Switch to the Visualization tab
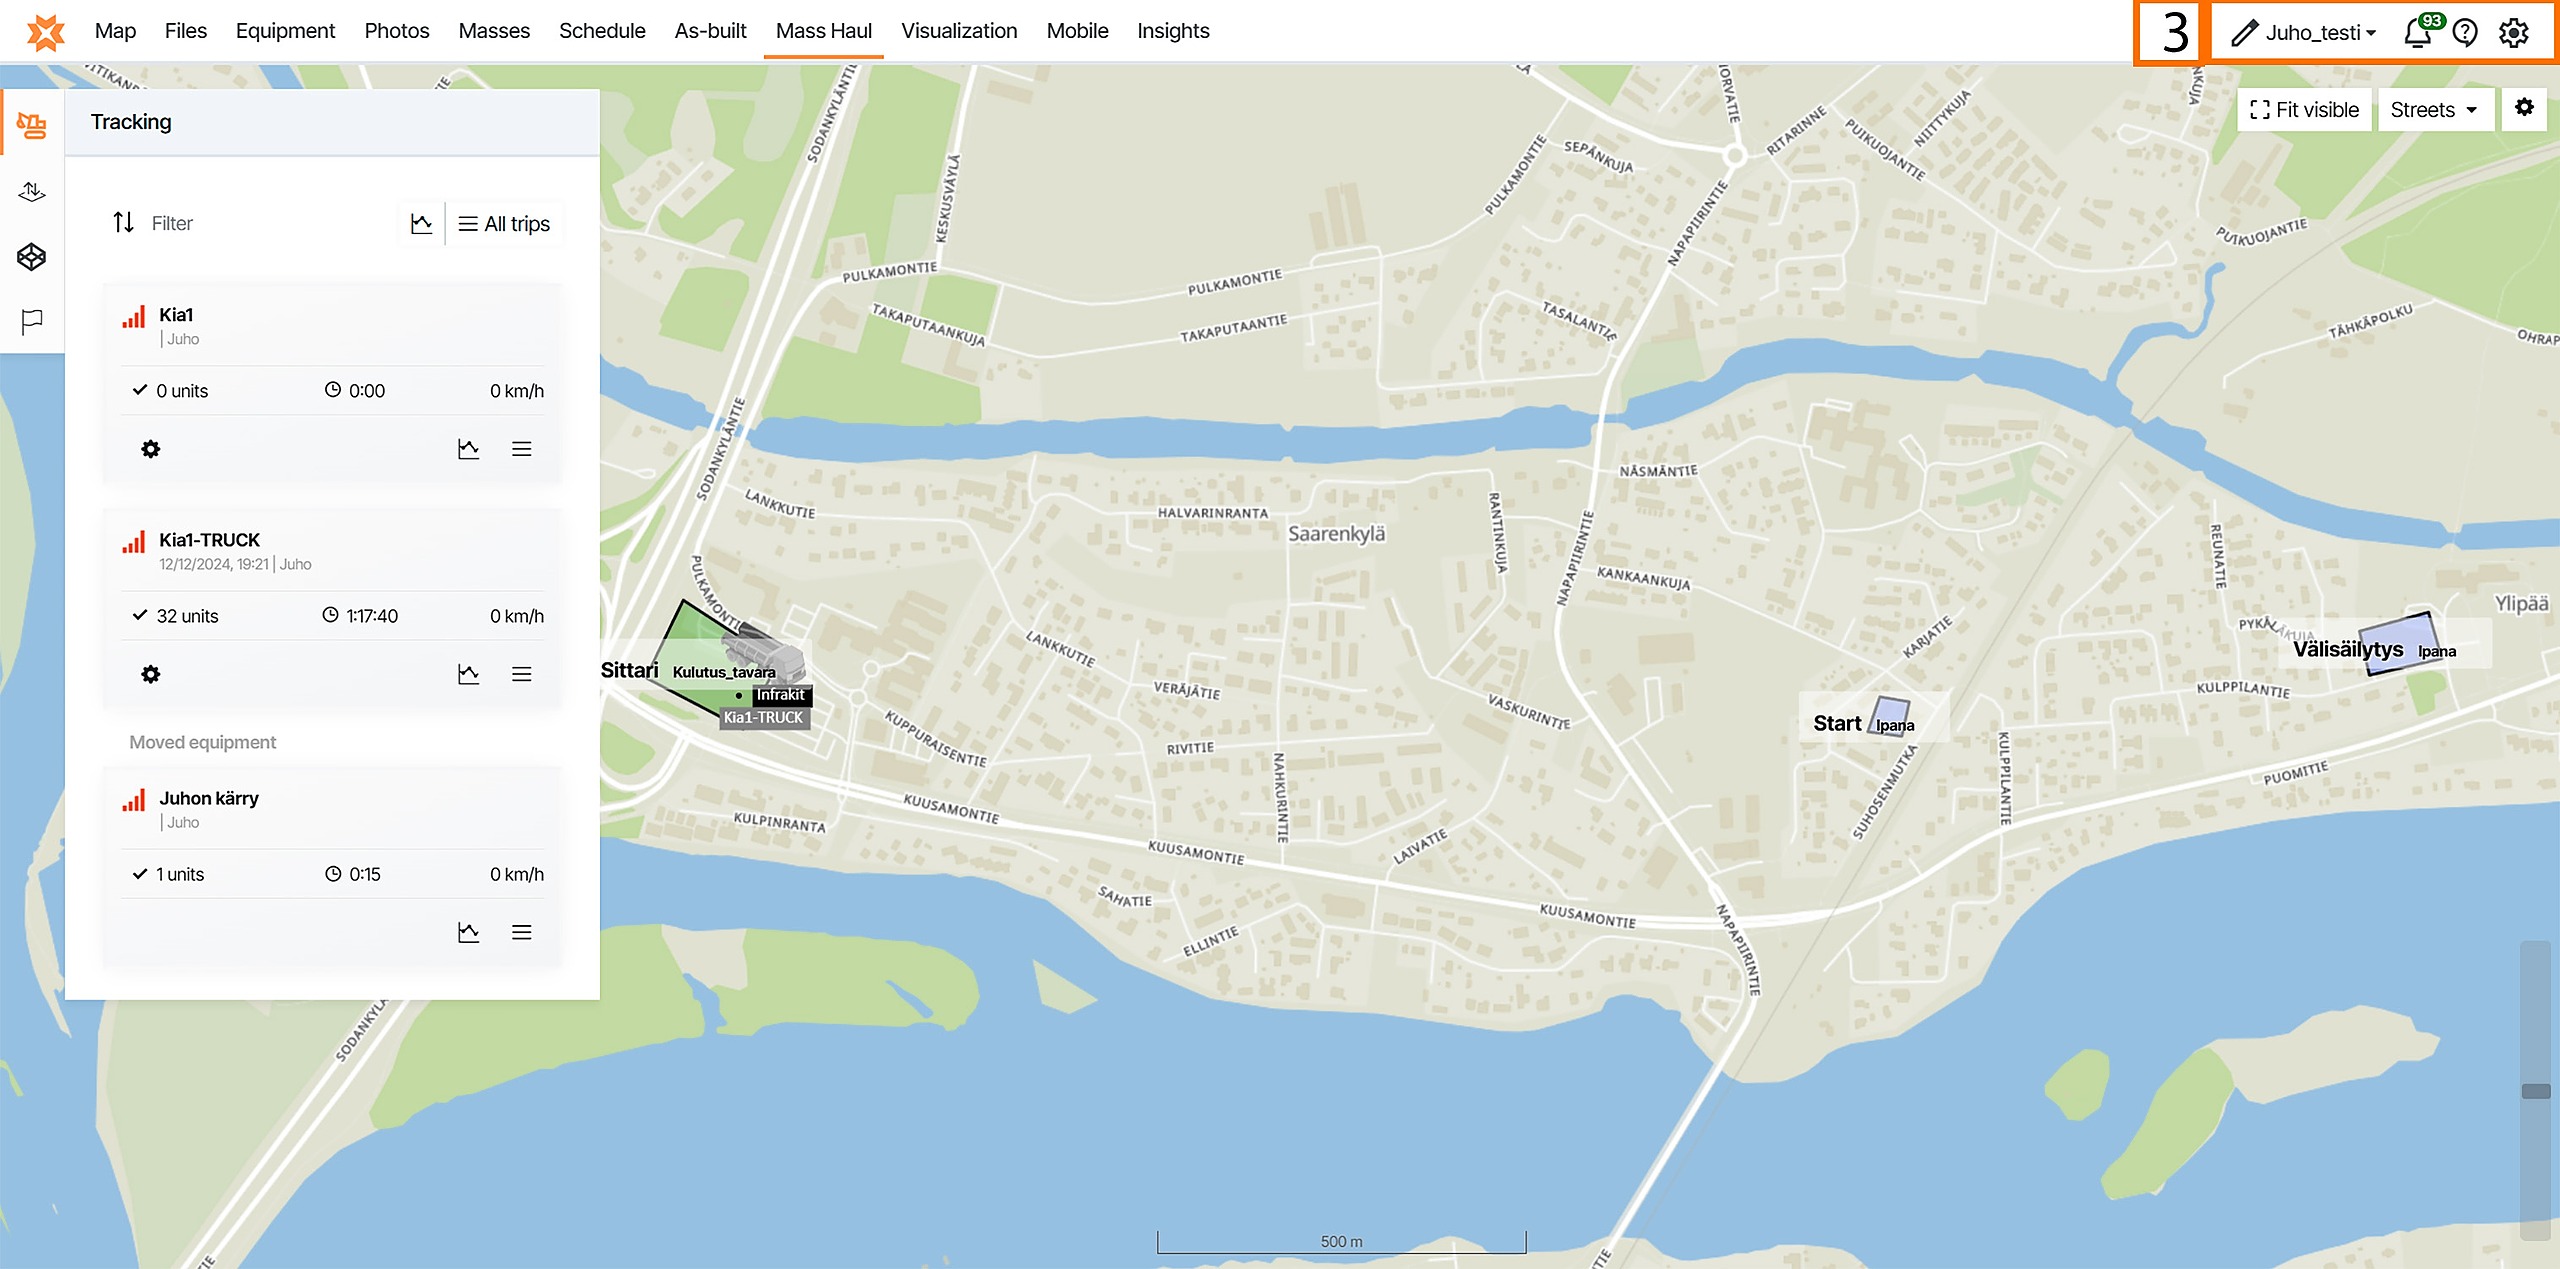This screenshot has height=1269, width=2560. (x=958, y=31)
